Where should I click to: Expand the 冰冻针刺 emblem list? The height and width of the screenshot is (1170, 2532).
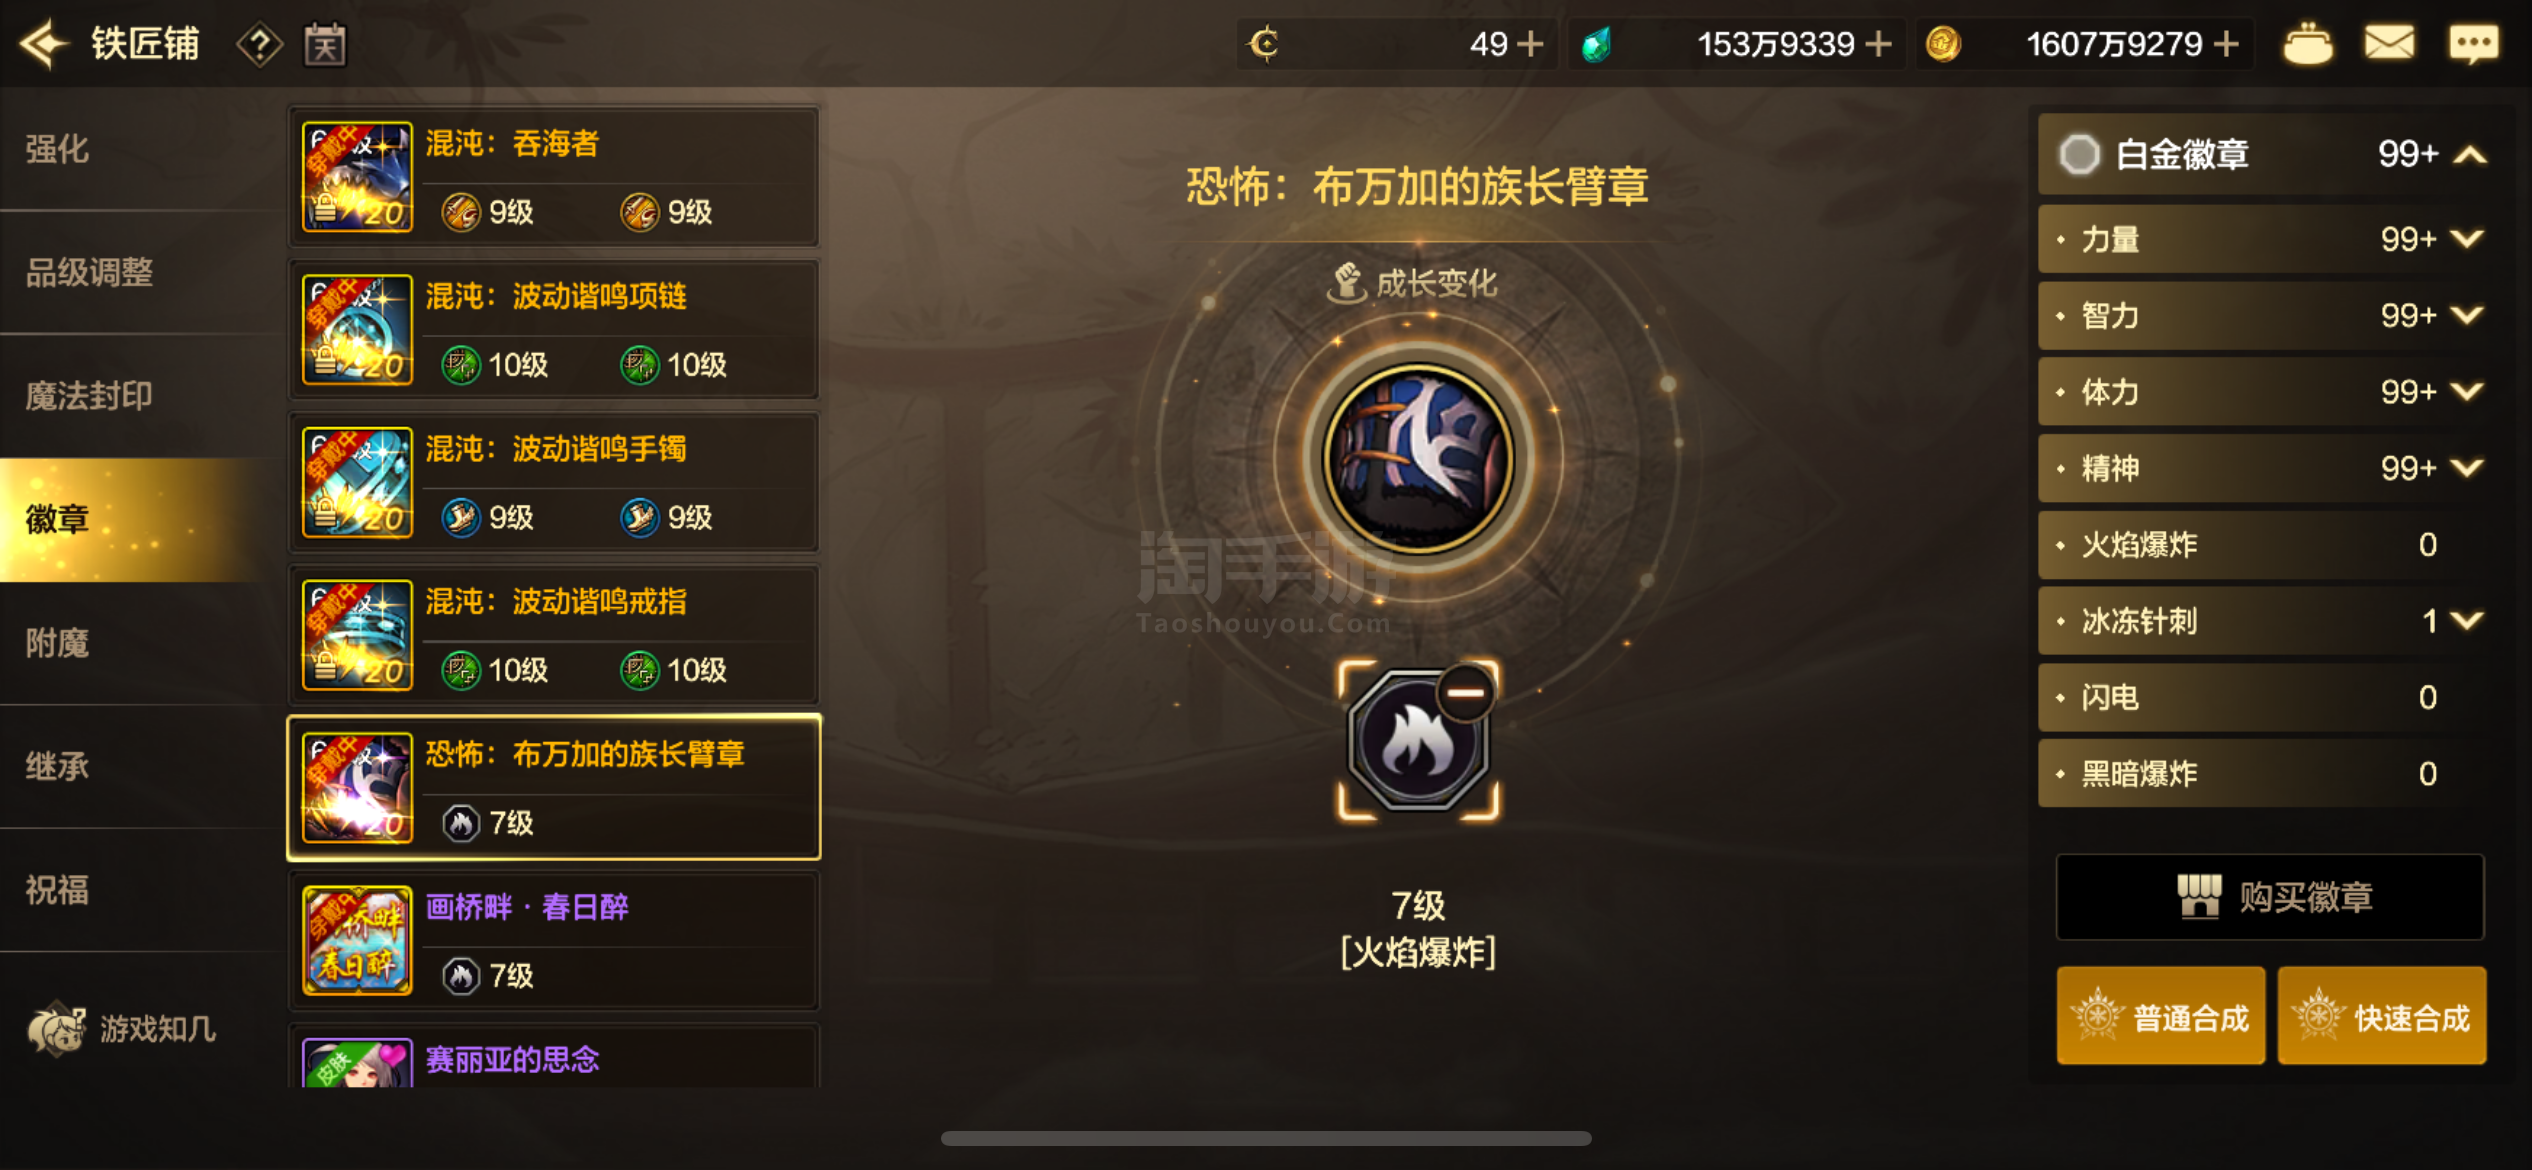tap(2468, 621)
